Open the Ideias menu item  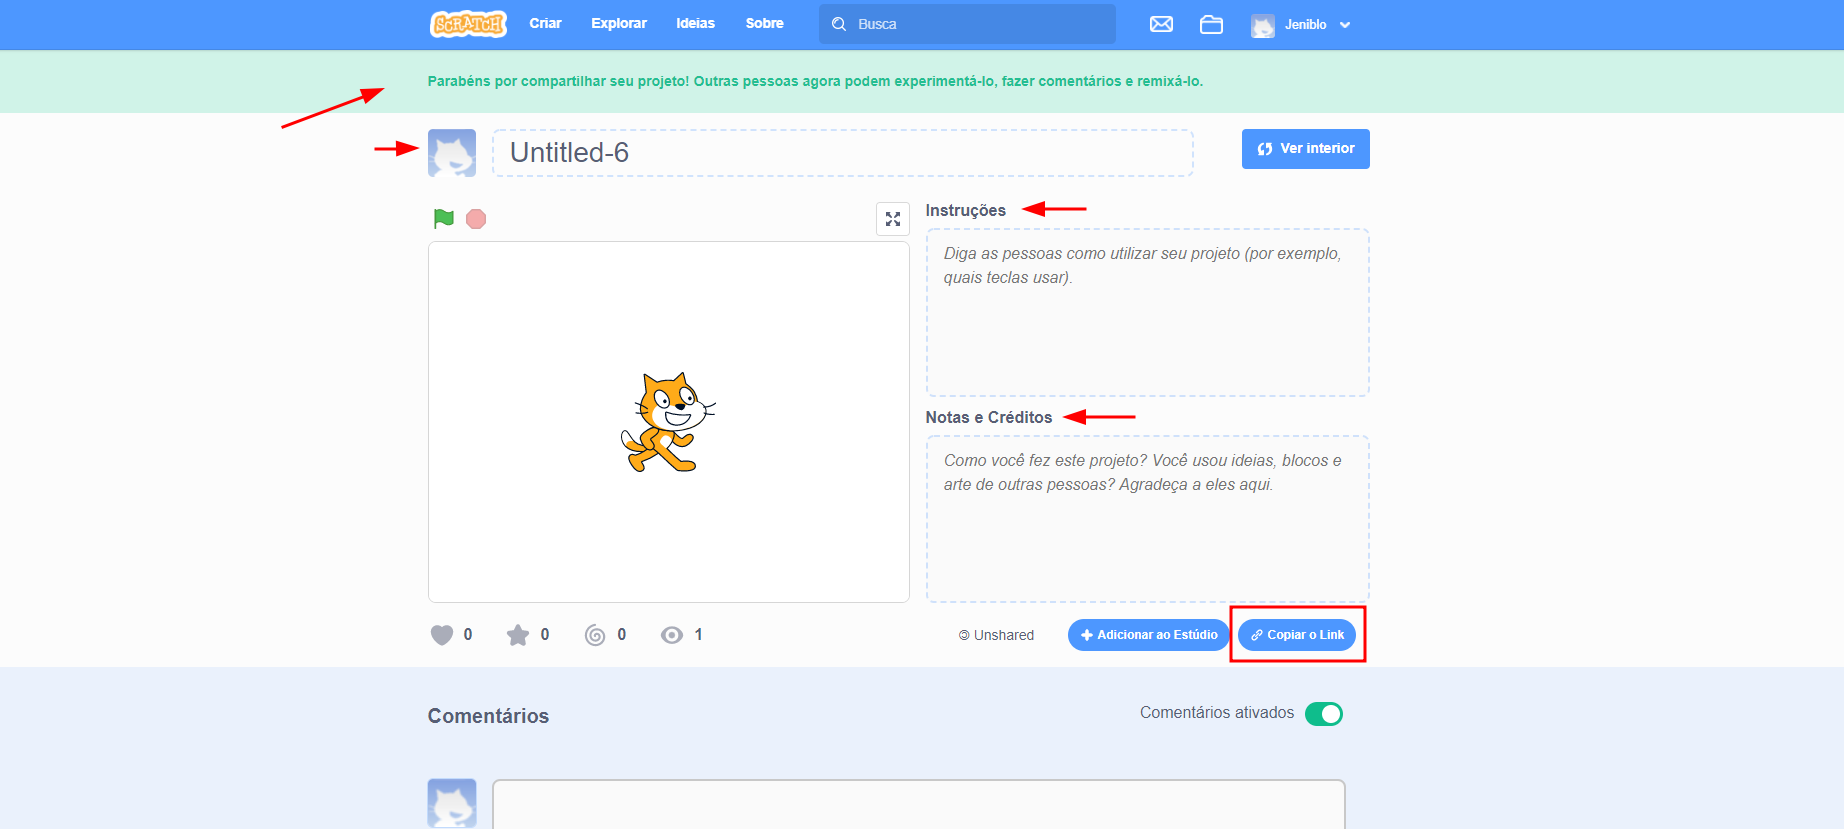click(x=695, y=24)
